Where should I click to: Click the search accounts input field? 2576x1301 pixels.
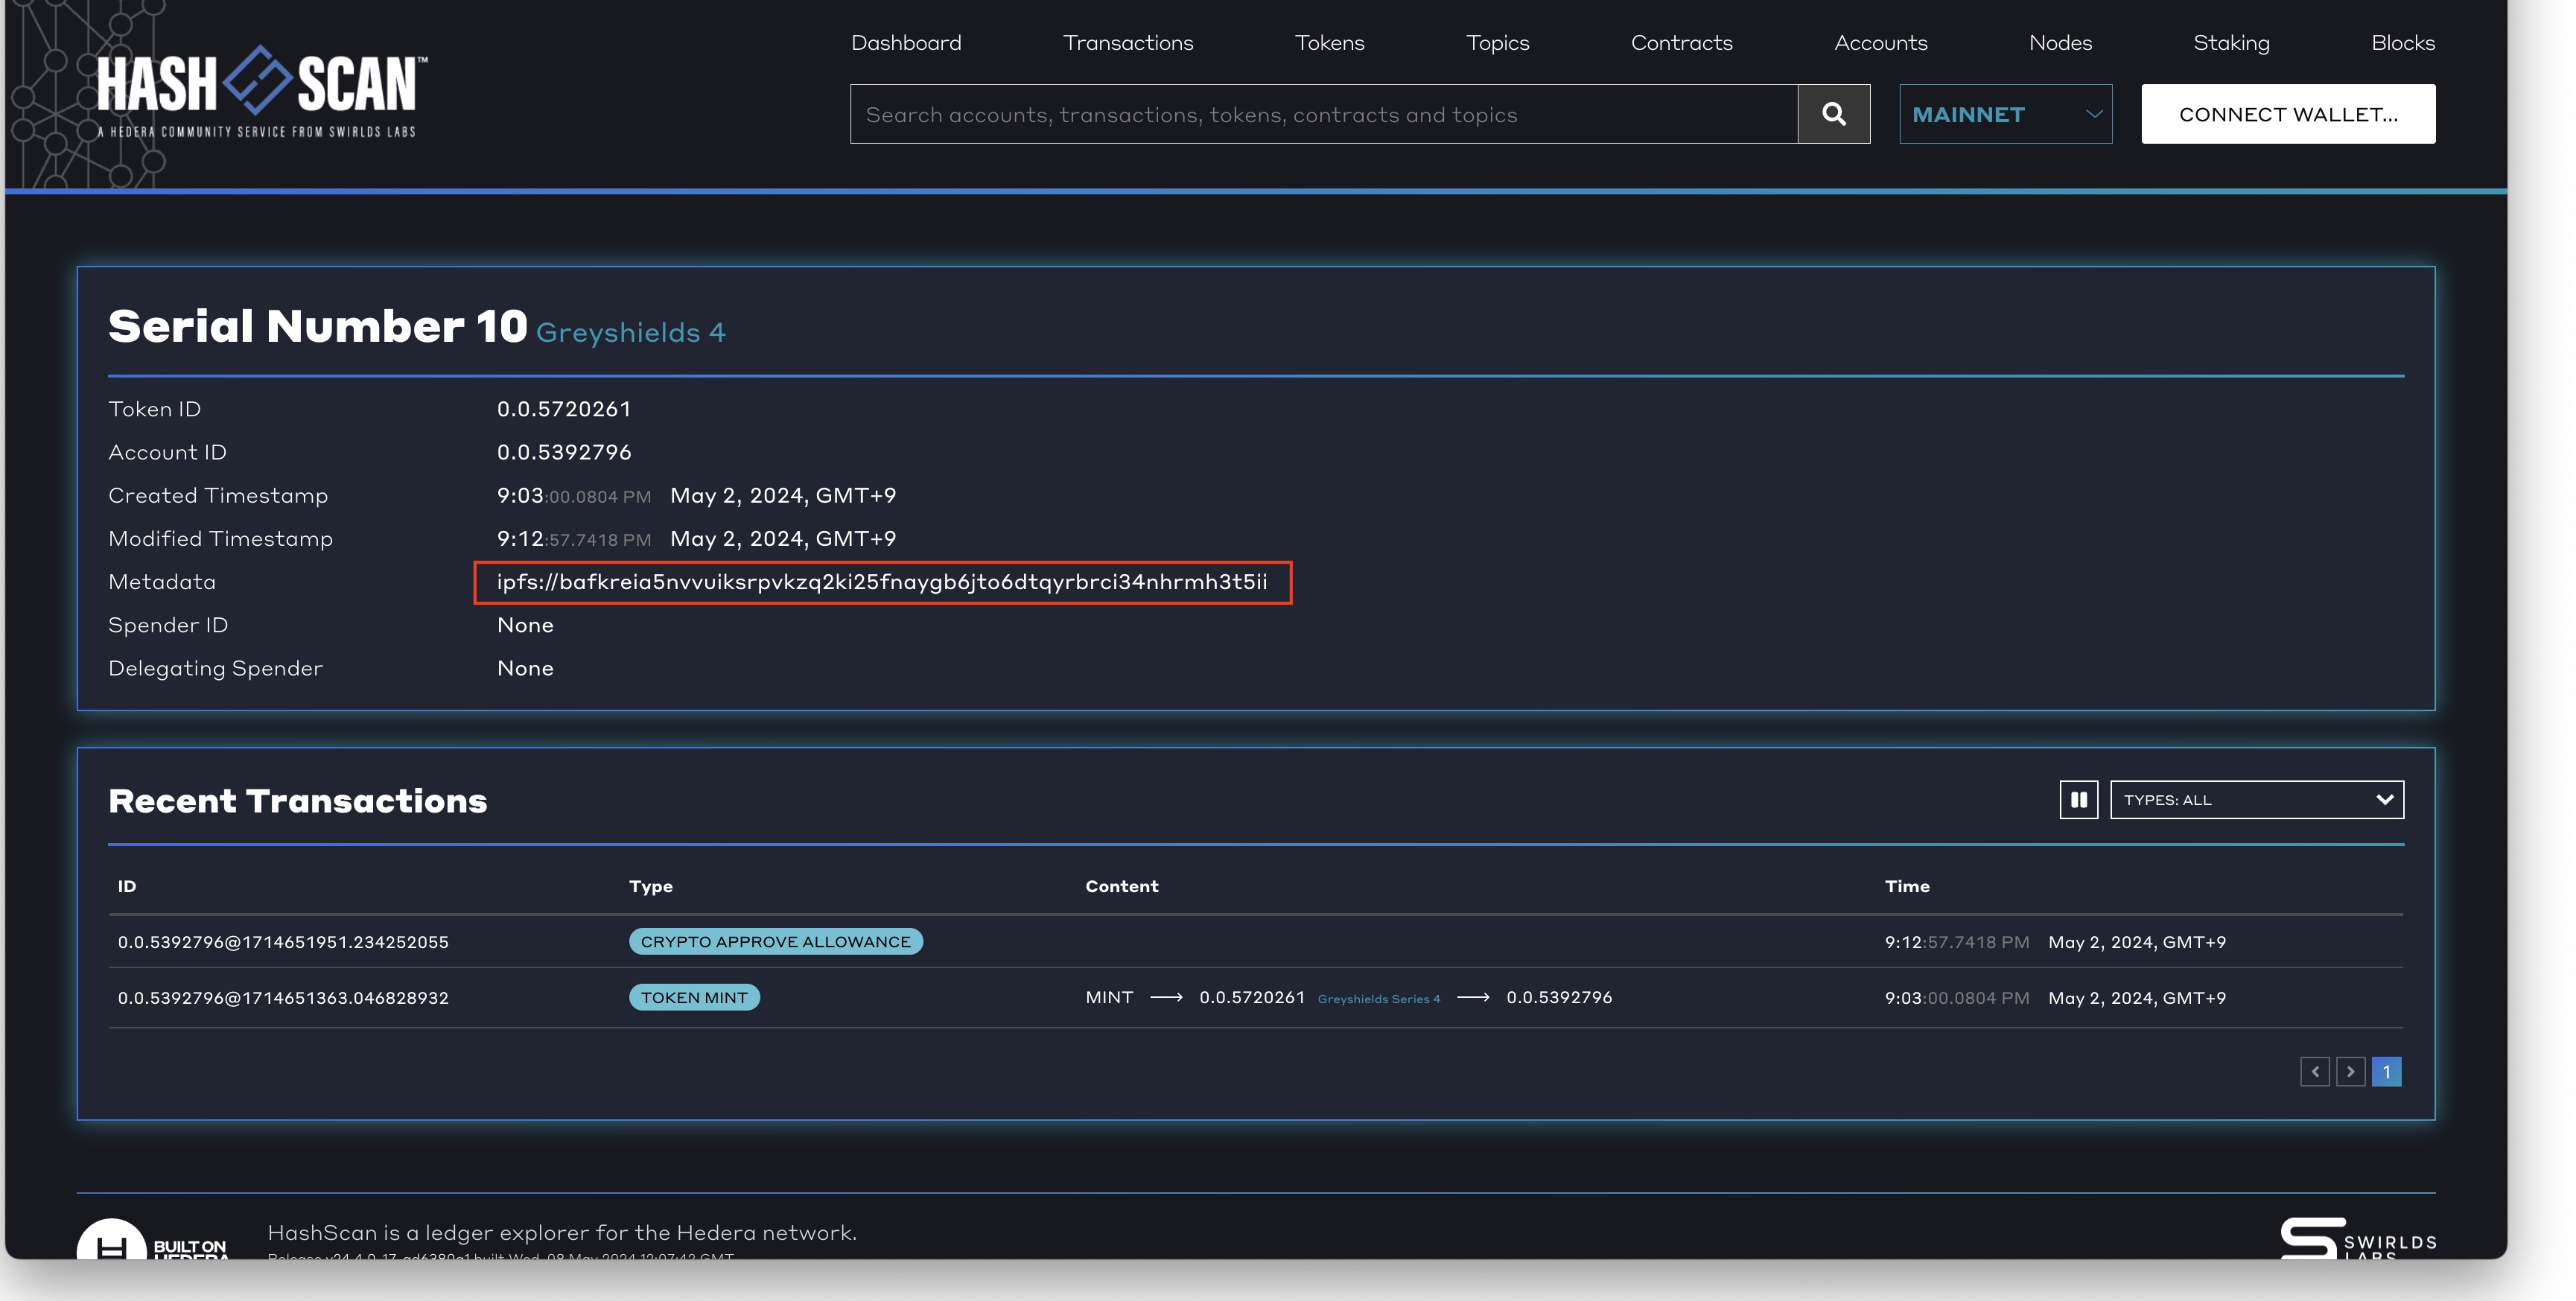tap(1323, 114)
